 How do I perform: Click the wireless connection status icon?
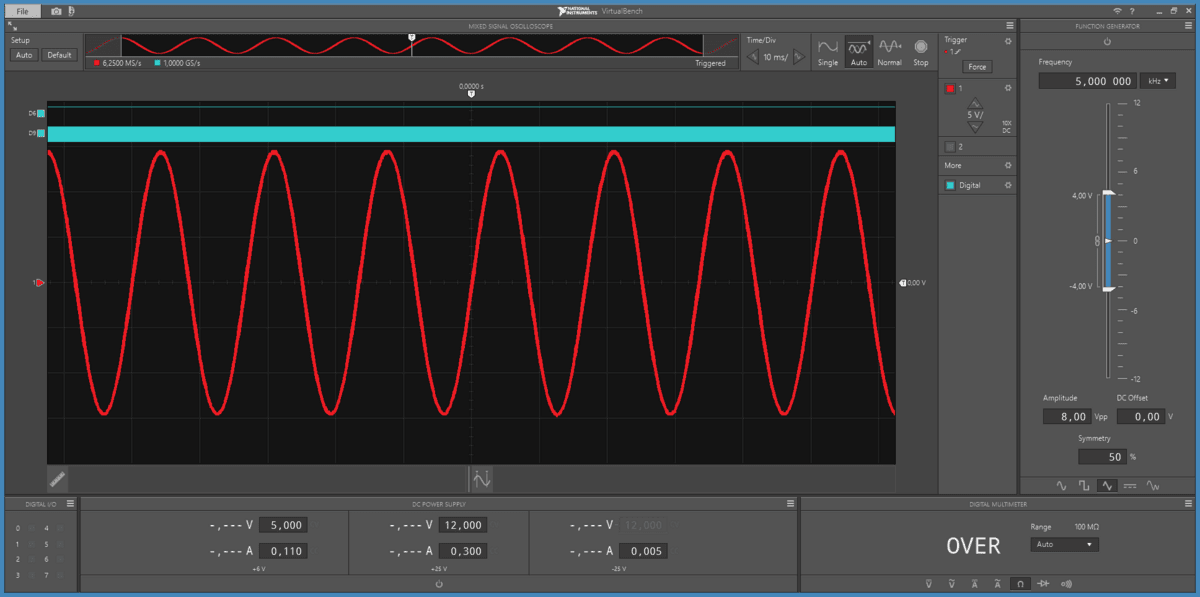[1117, 11]
